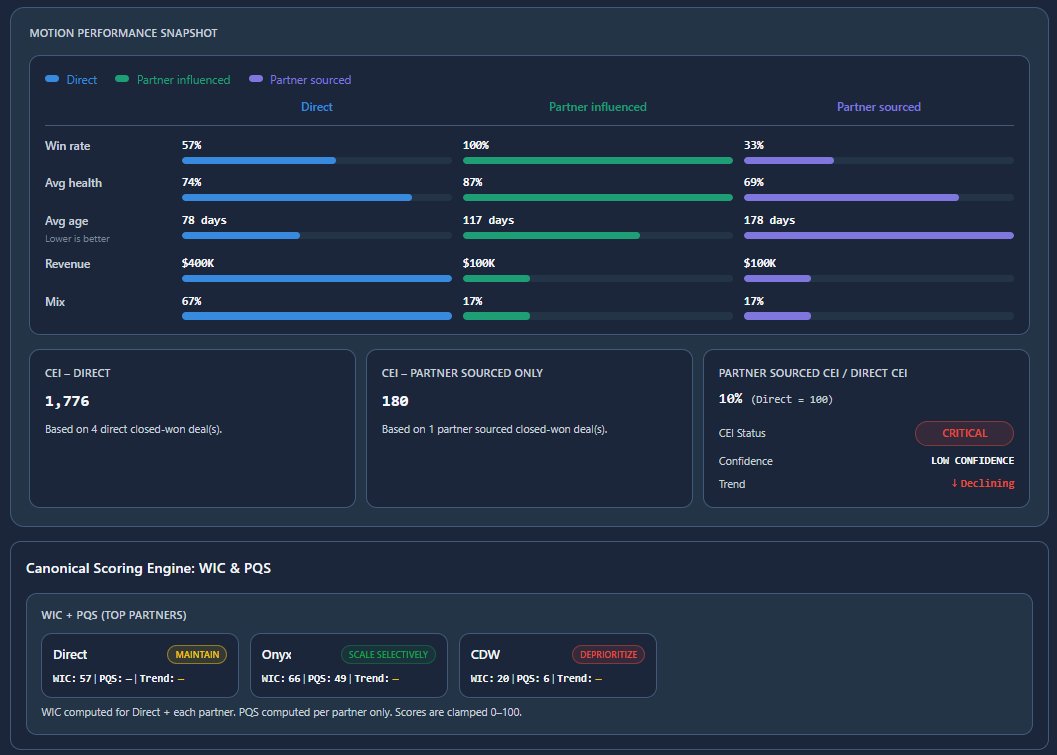Expand the CEI – DIRECT card
This screenshot has width=1057, height=755.
[193, 428]
